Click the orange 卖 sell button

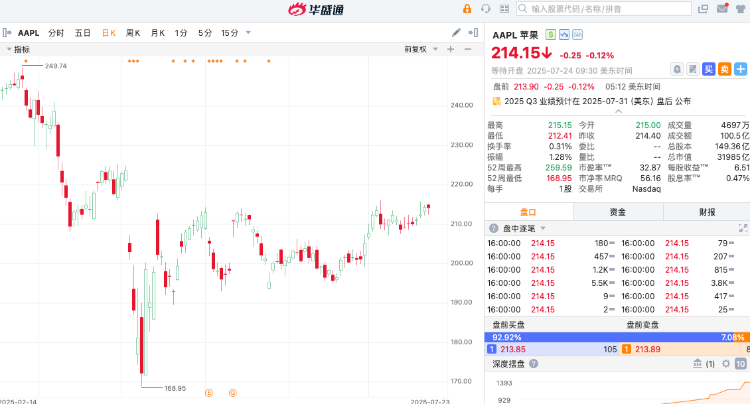coord(724,69)
